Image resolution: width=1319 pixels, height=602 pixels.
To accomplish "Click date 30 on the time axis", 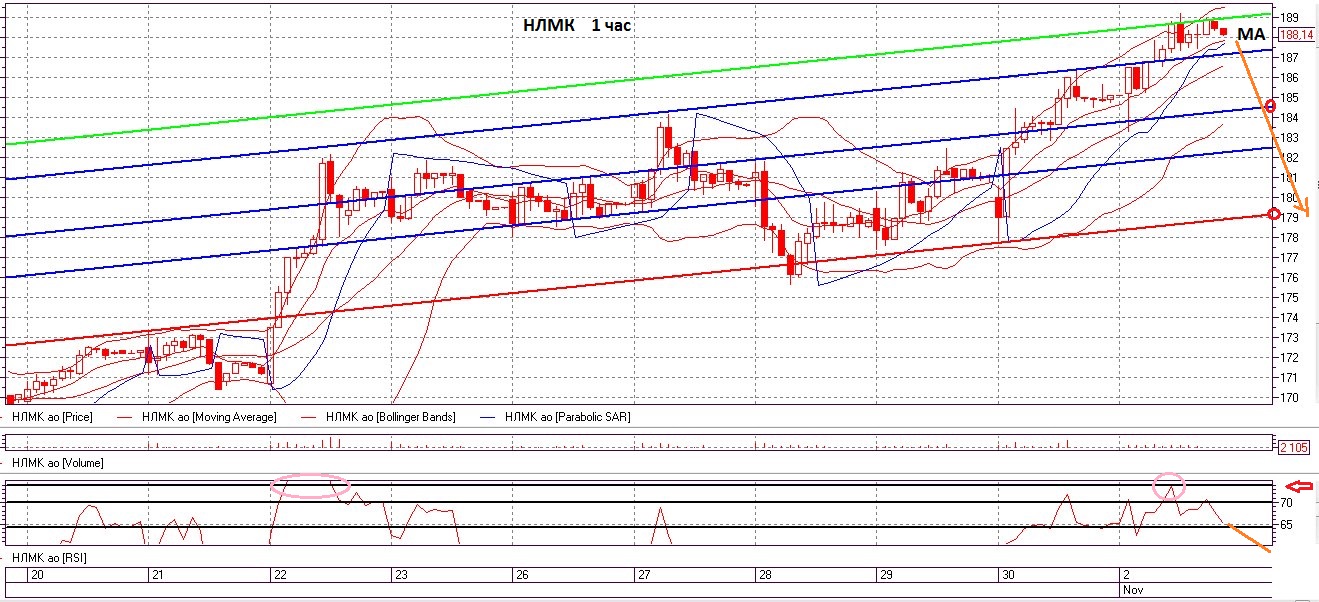I will tap(1007, 575).
